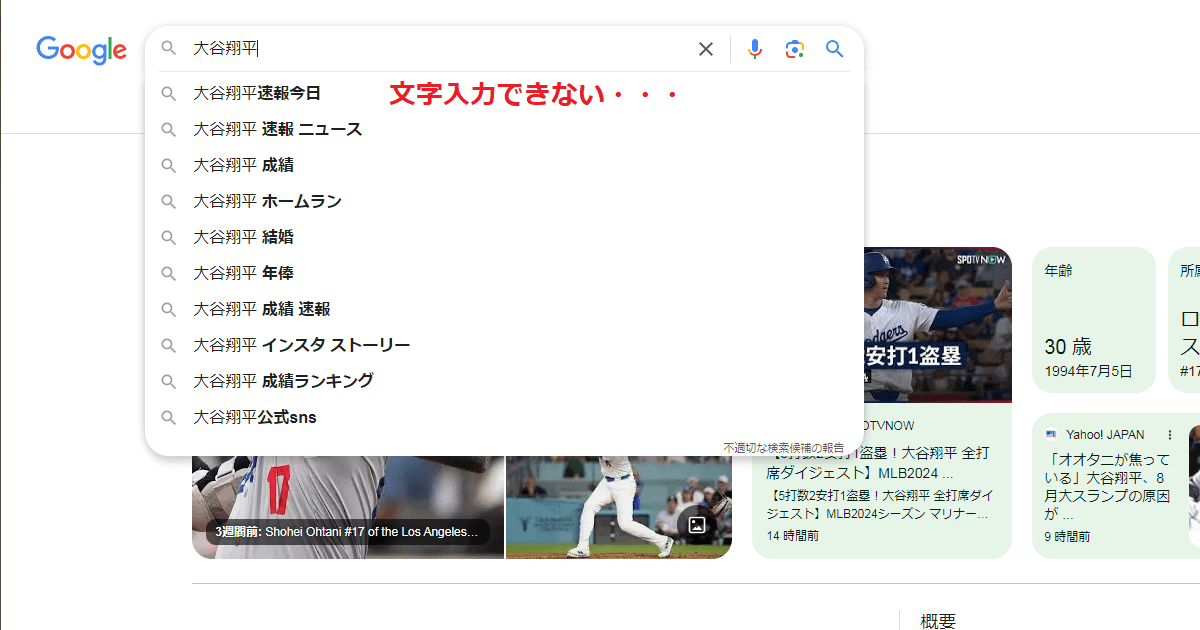Clear search text with the X icon
Image resolution: width=1200 pixels, height=630 pixels.
(705, 48)
